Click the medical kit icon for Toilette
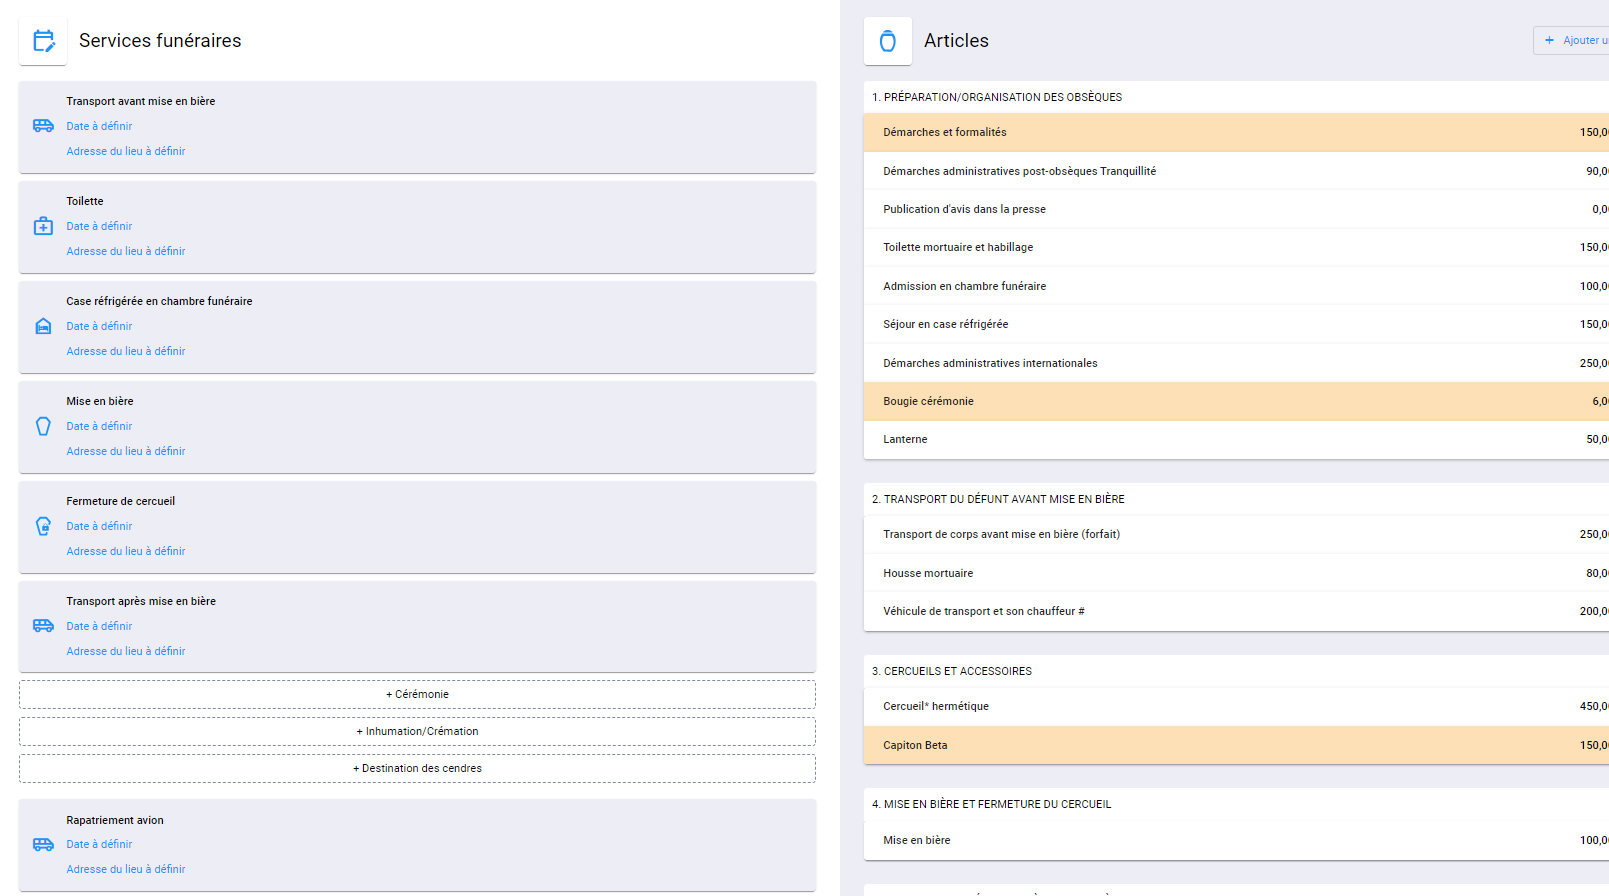 (43, 226)
